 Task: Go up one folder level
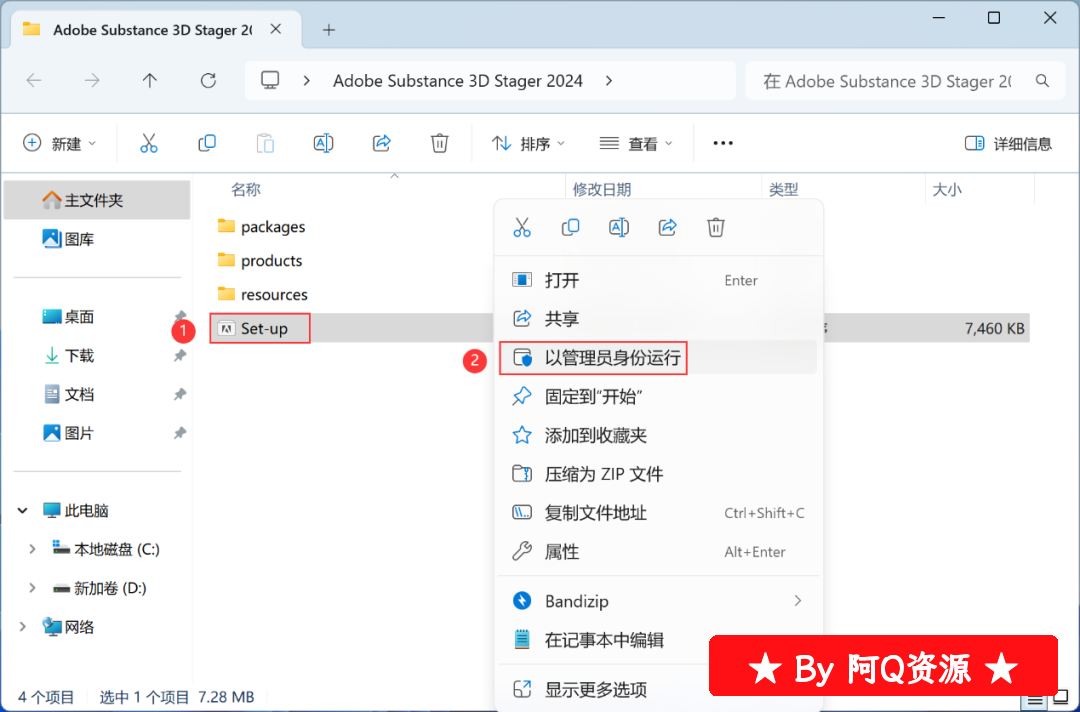tap(149, 81)
